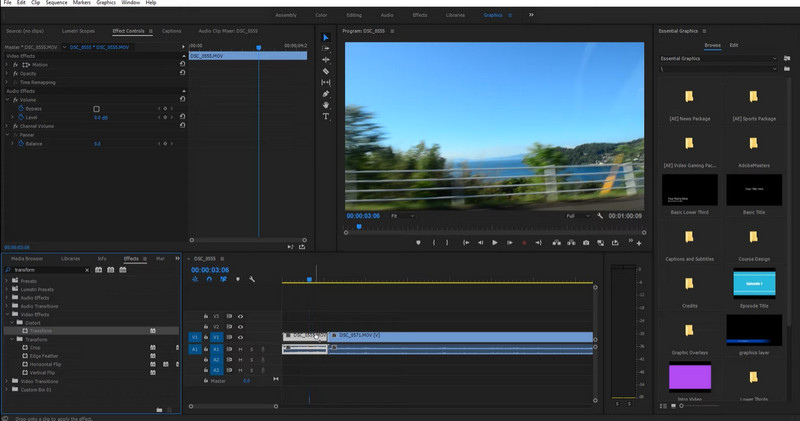Toggle lock on track V3
Viewport: 800px width, 421px height.
pyautogui.click(x=206, y=316)
